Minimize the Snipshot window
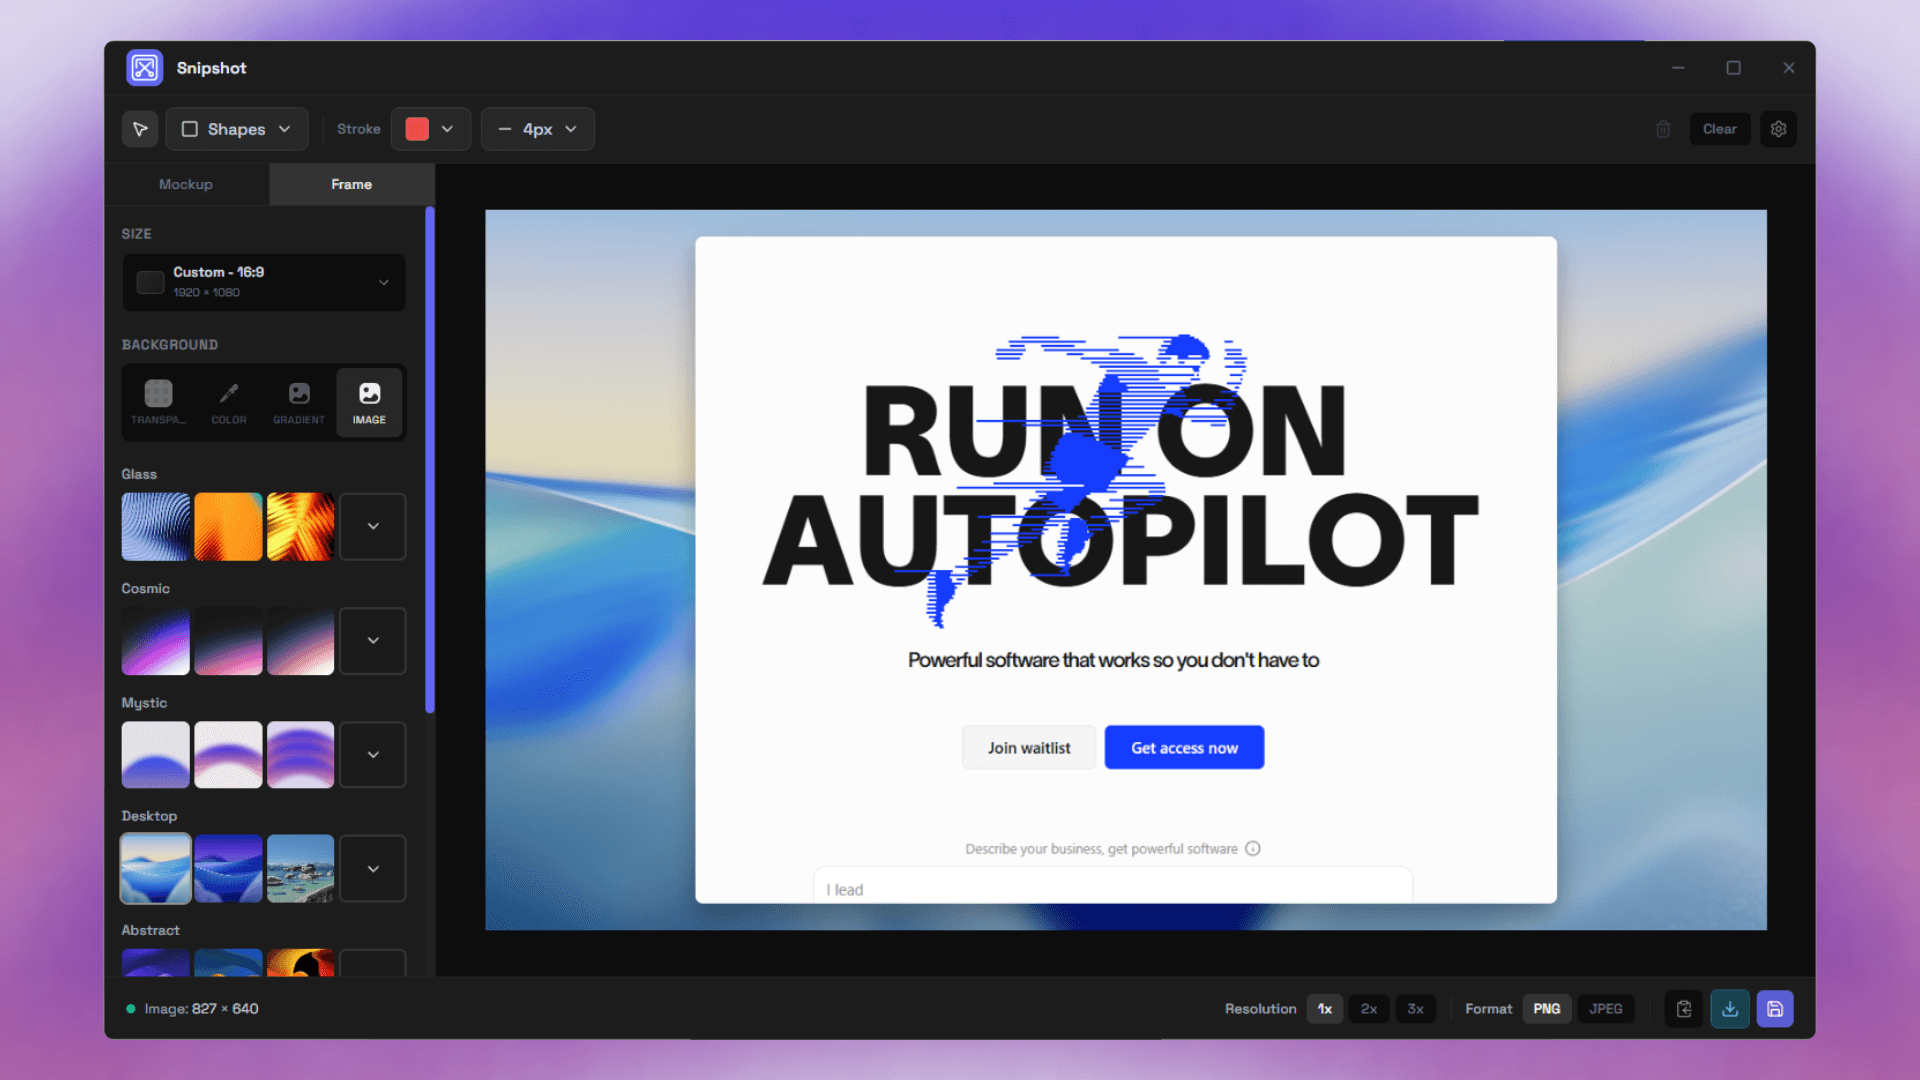 (x=1678, y=68)
